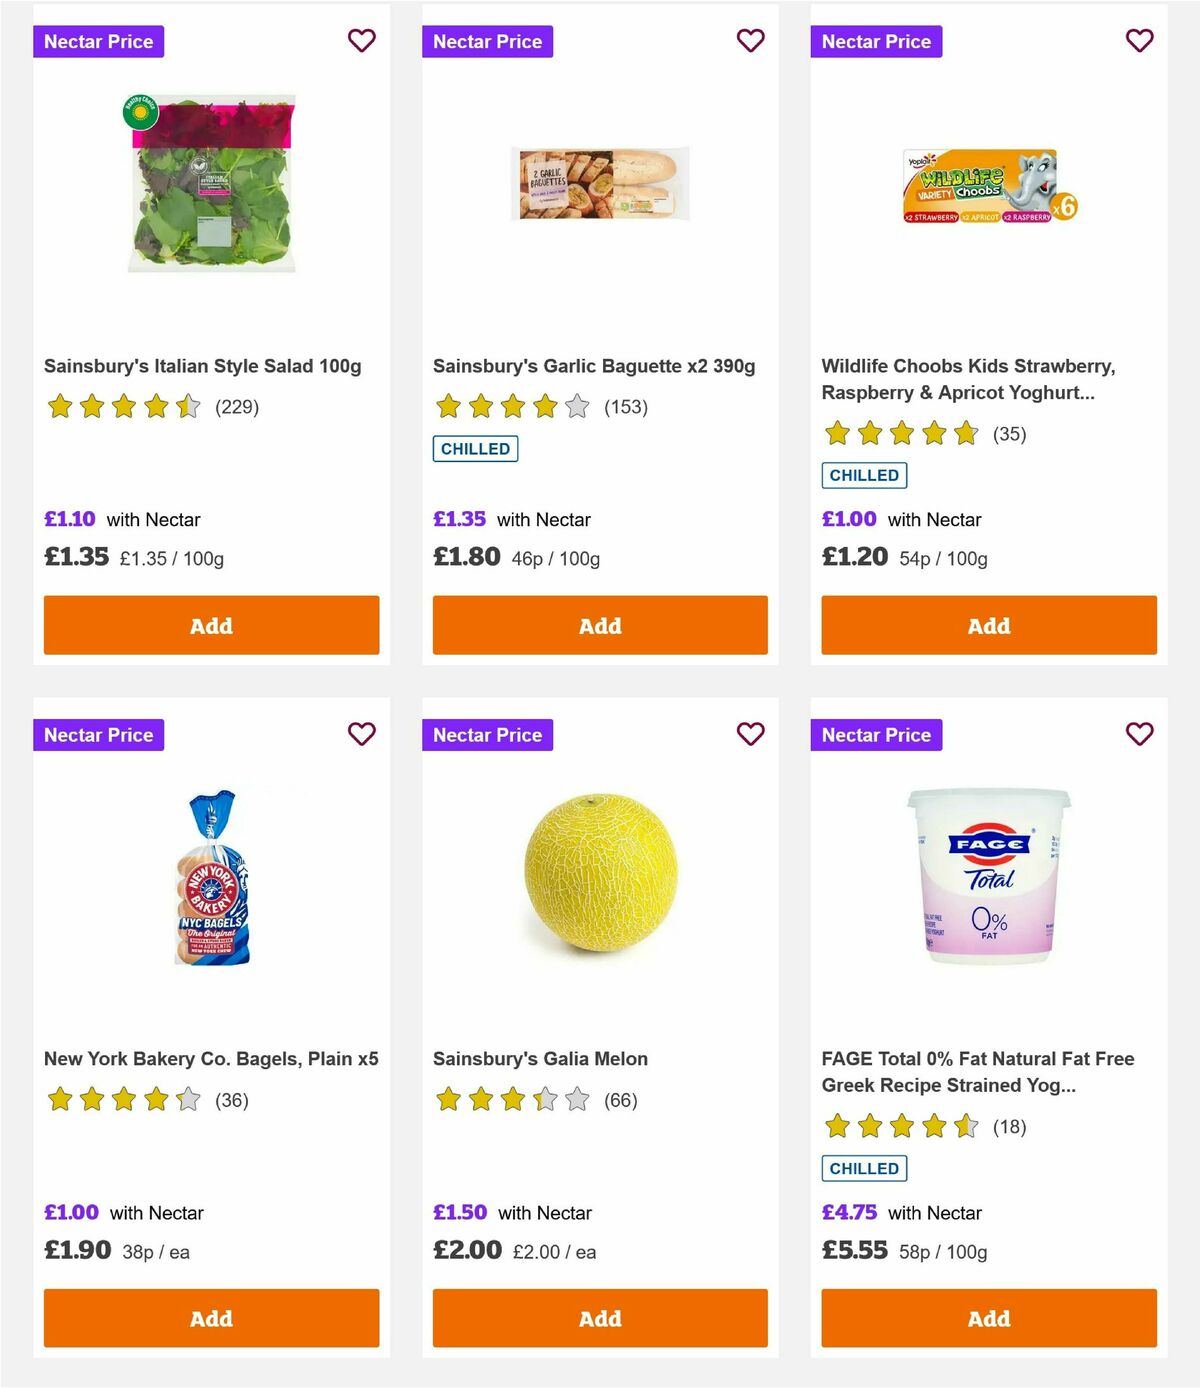Select the Nectar Price banner on the melon
1200x1388 pixels.
488,734
